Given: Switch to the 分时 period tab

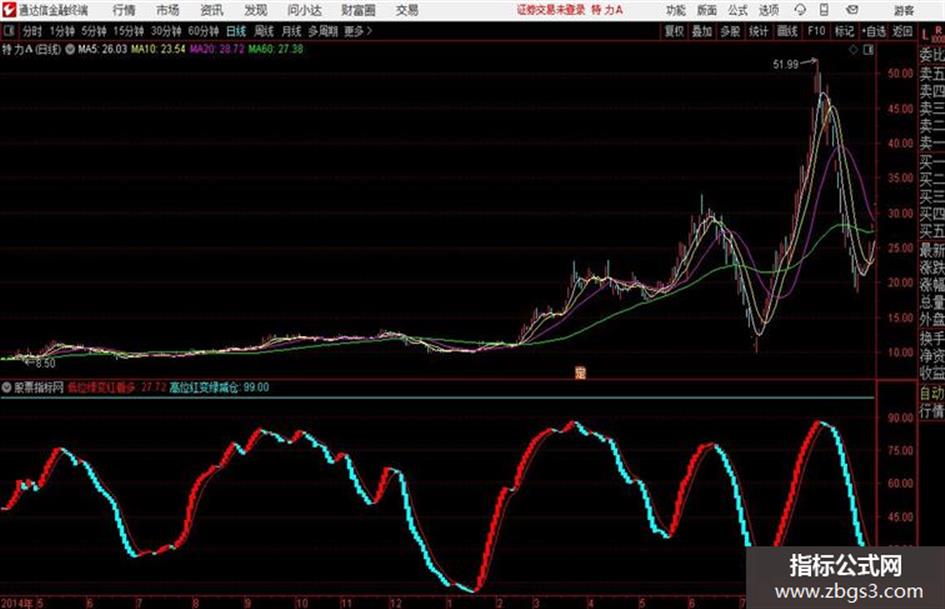Looking at the screenshot, I should 33,31.
